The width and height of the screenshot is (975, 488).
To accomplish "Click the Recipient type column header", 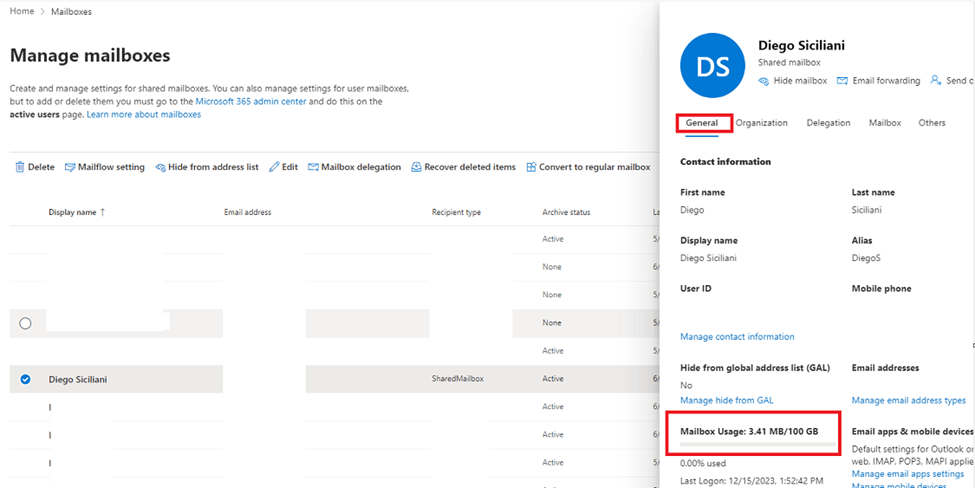I will click(456, 213).
